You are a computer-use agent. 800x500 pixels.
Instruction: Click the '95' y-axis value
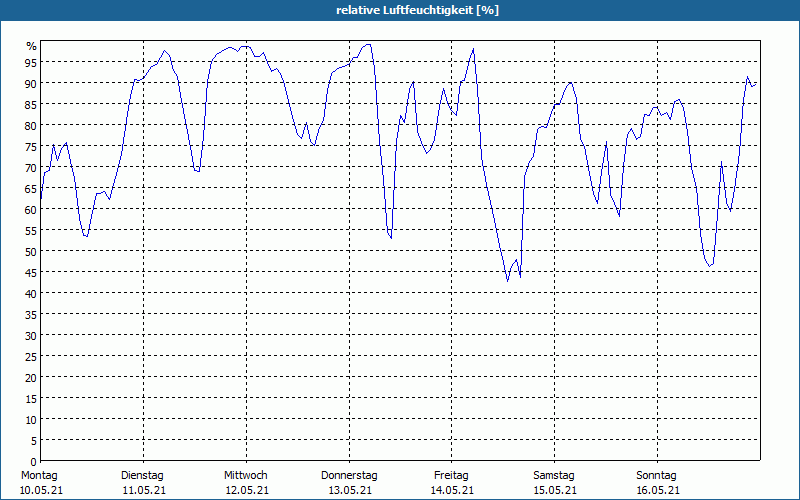click(31, 63)
